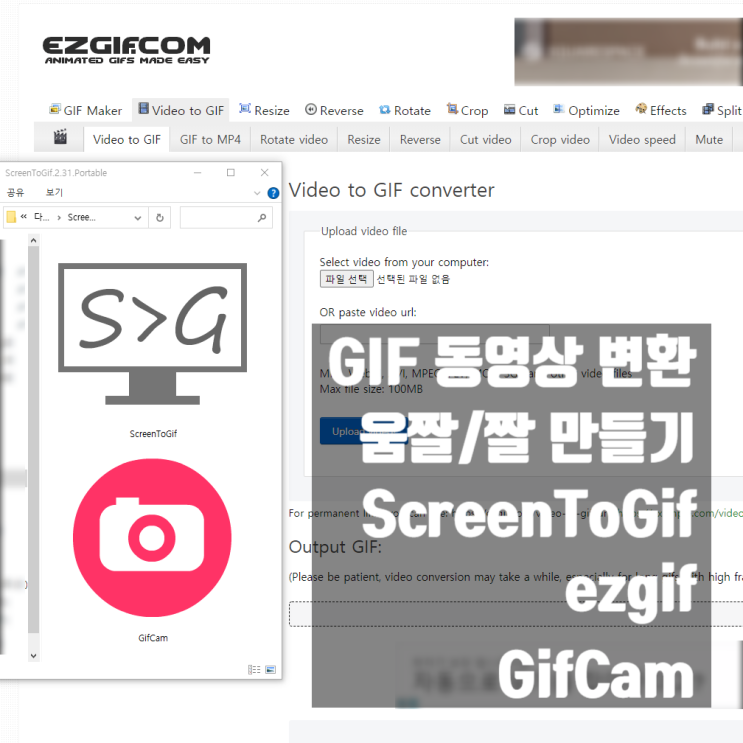Click the ScreenToGif file name label

(x=153, y=434)
